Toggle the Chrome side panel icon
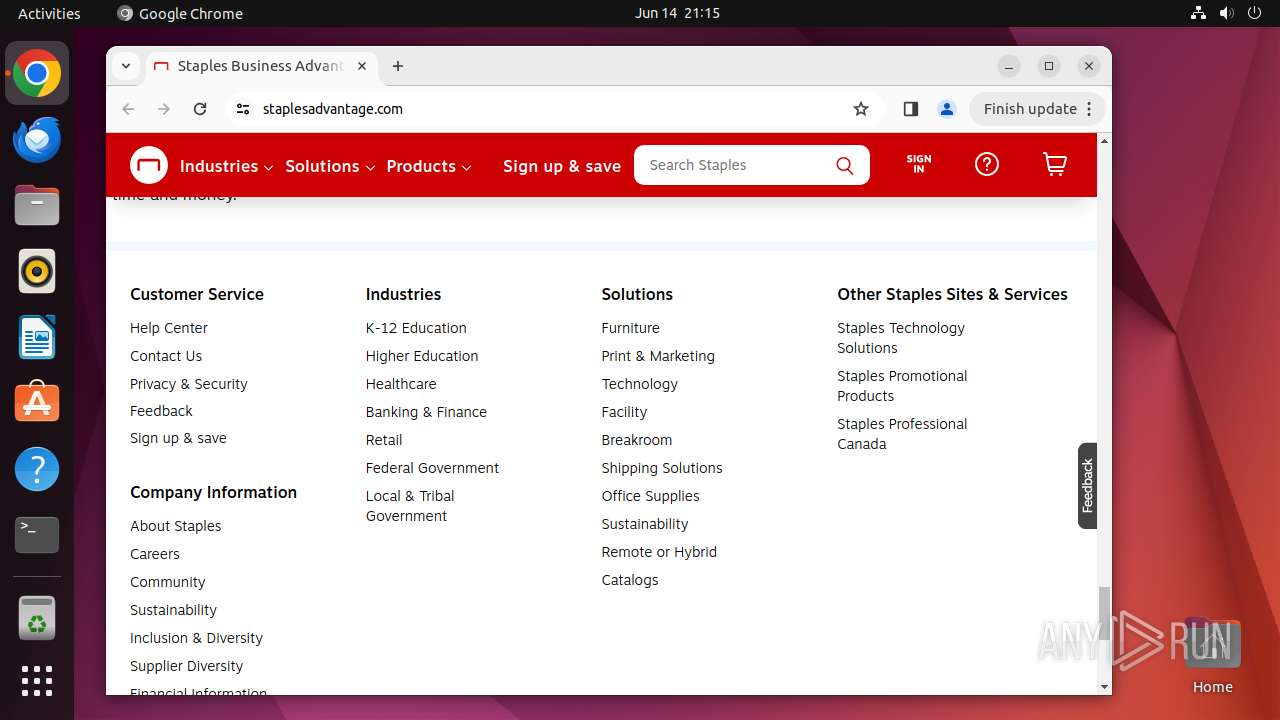This screenshot has width=1280, height=720. tap(910, 109)
